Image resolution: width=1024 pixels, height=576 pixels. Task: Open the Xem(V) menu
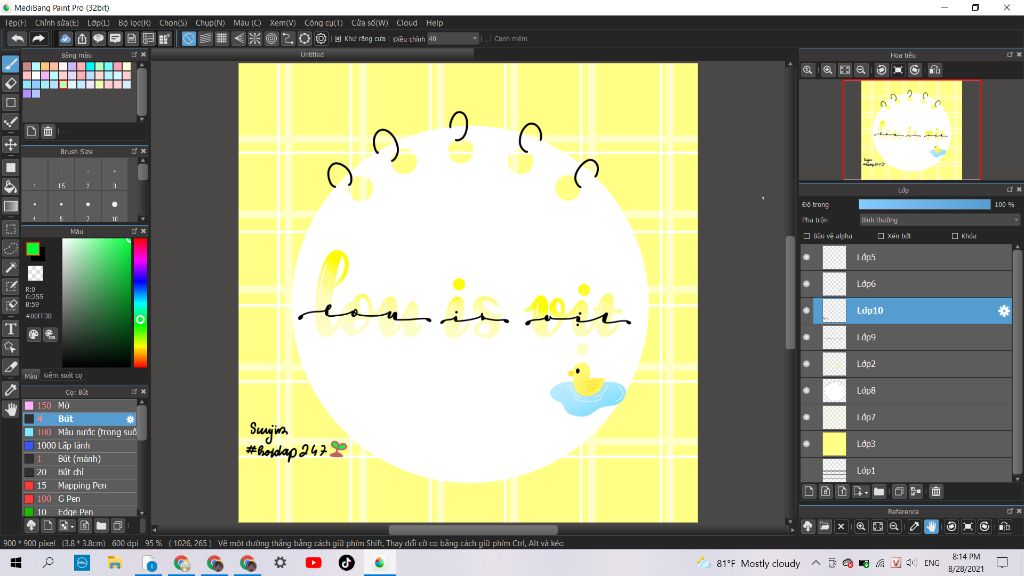click(x=283, y=23)
